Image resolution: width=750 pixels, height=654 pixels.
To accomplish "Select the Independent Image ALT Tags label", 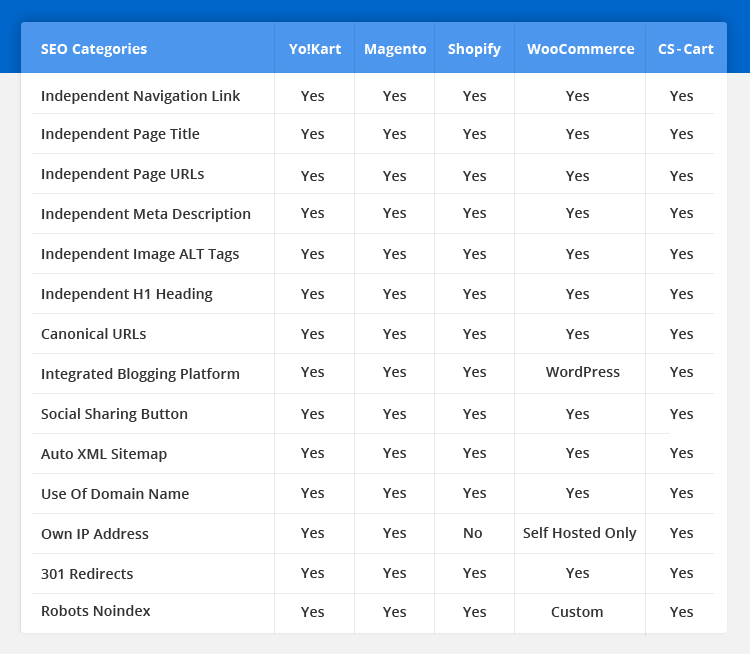I will [x=140, y=254].
